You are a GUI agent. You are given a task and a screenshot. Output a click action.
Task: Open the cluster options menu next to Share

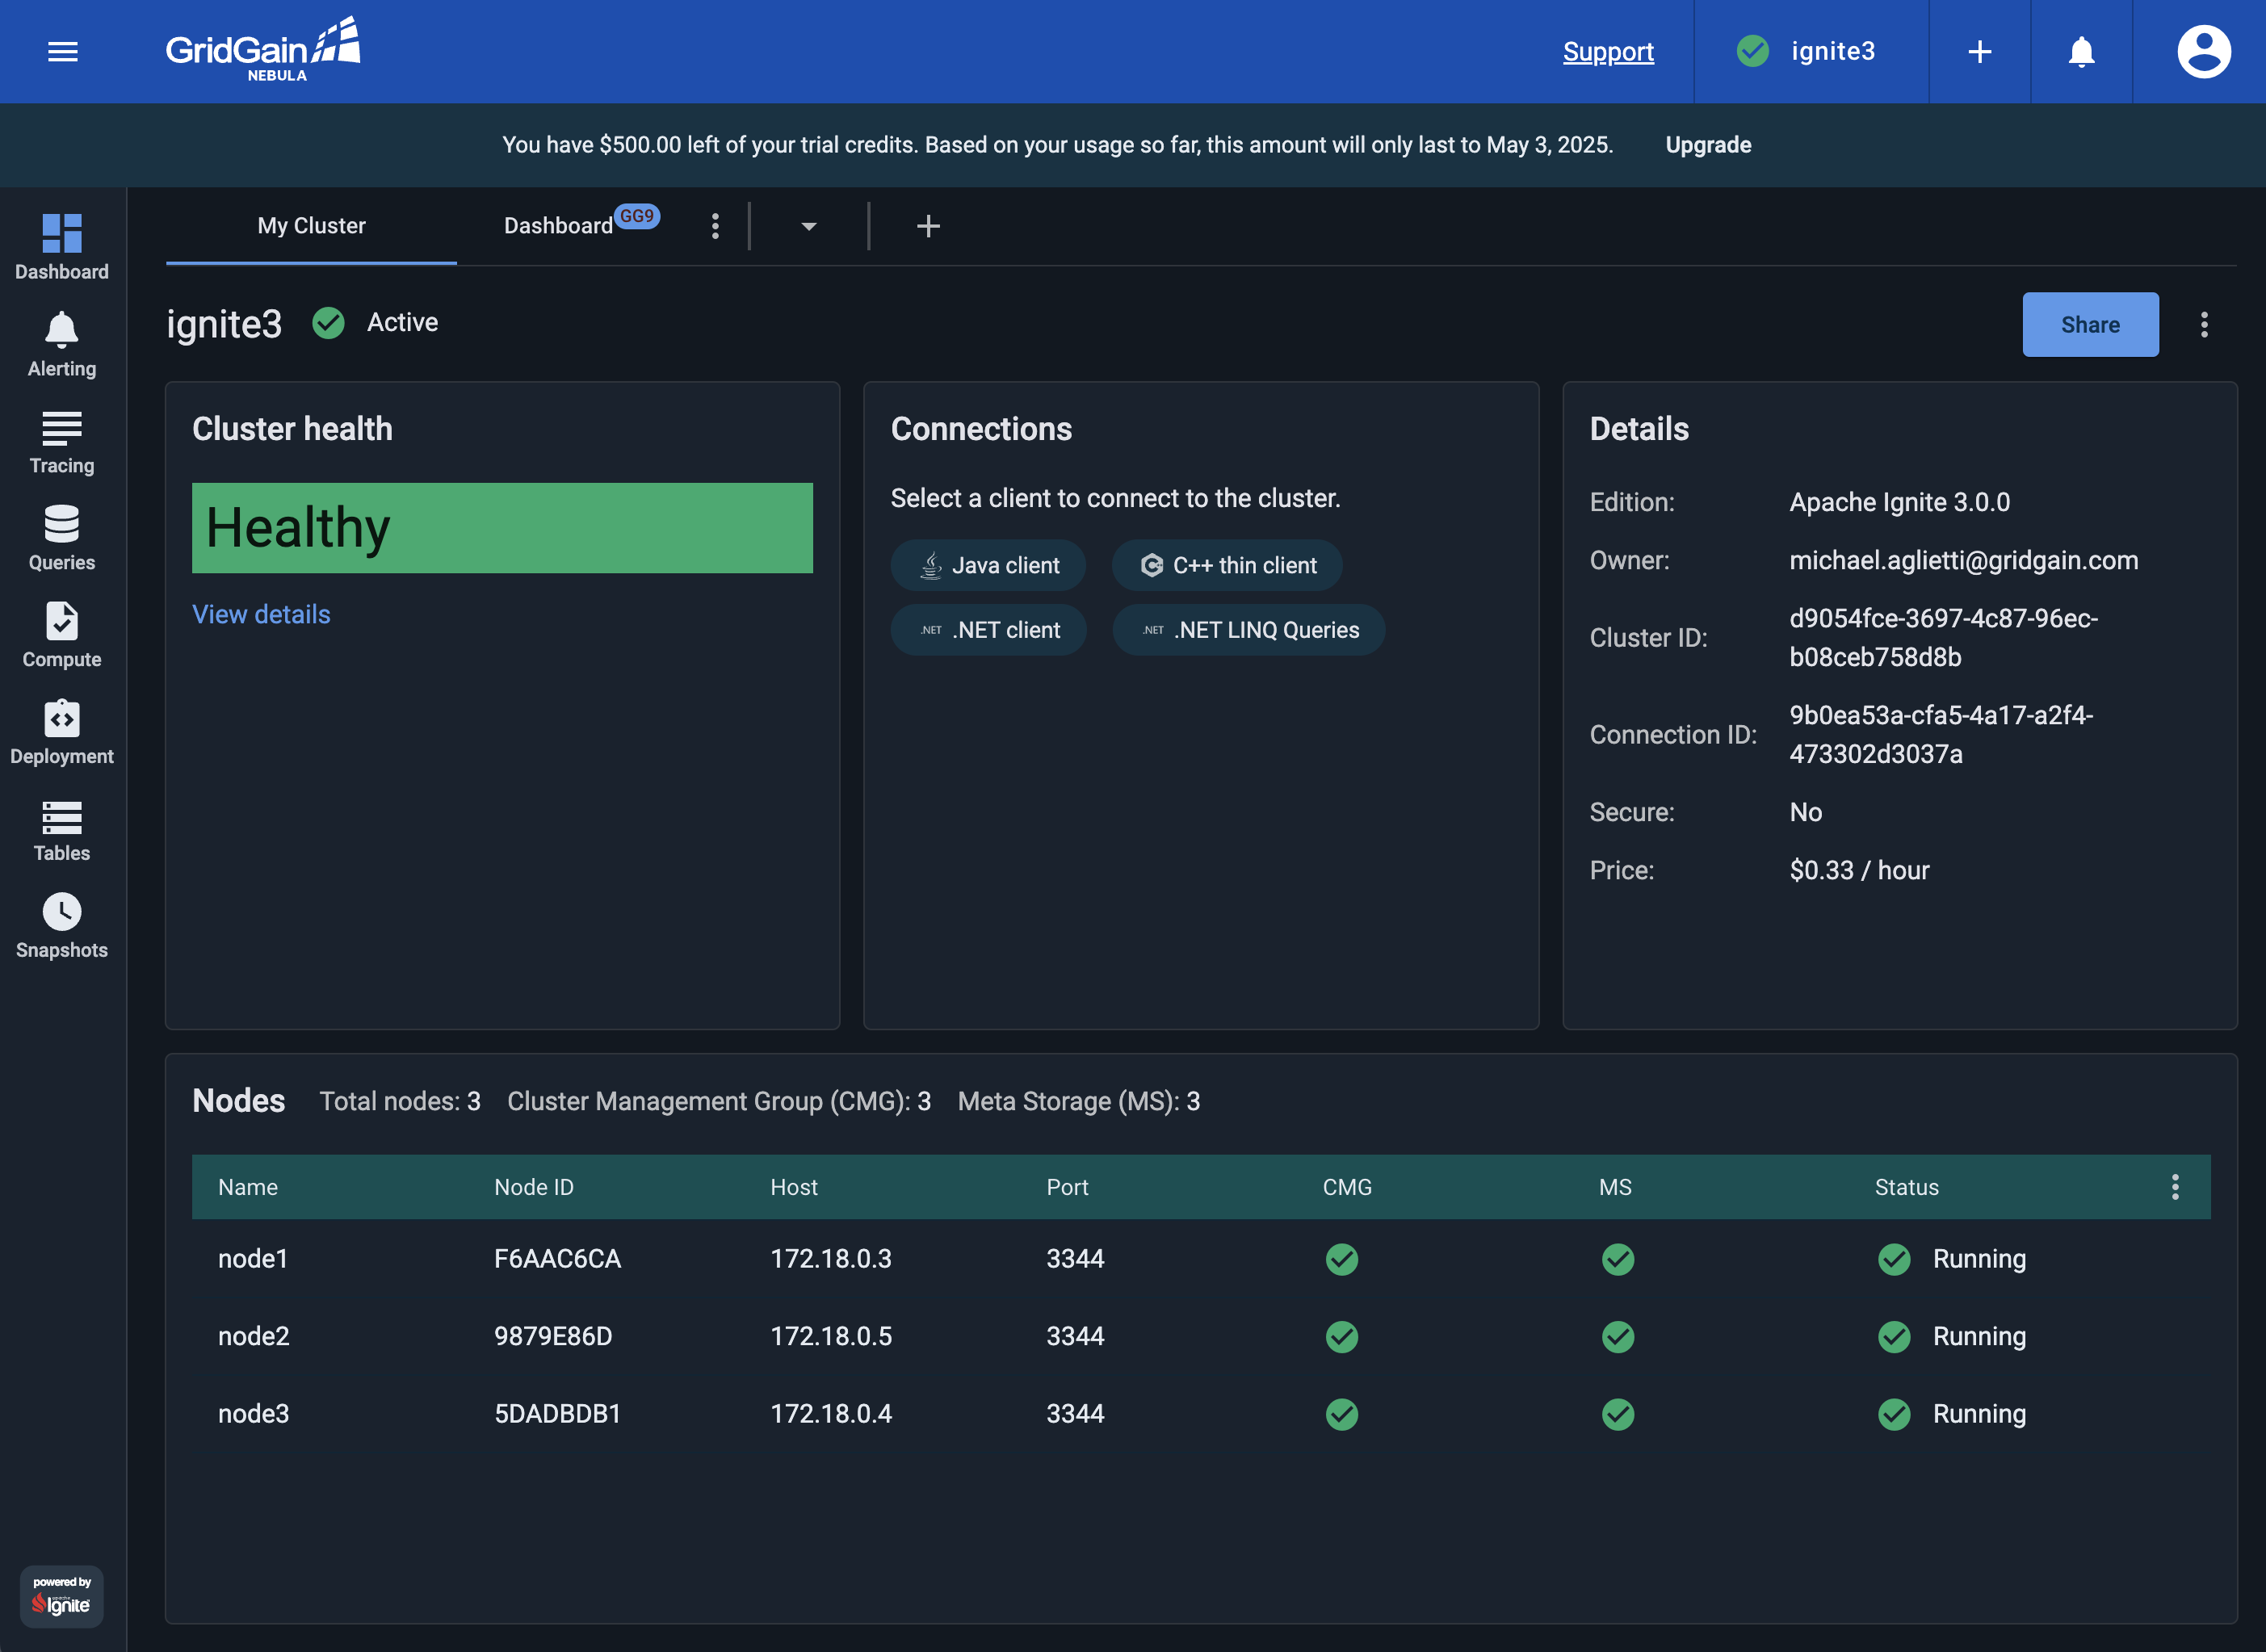pos(2204,324)
